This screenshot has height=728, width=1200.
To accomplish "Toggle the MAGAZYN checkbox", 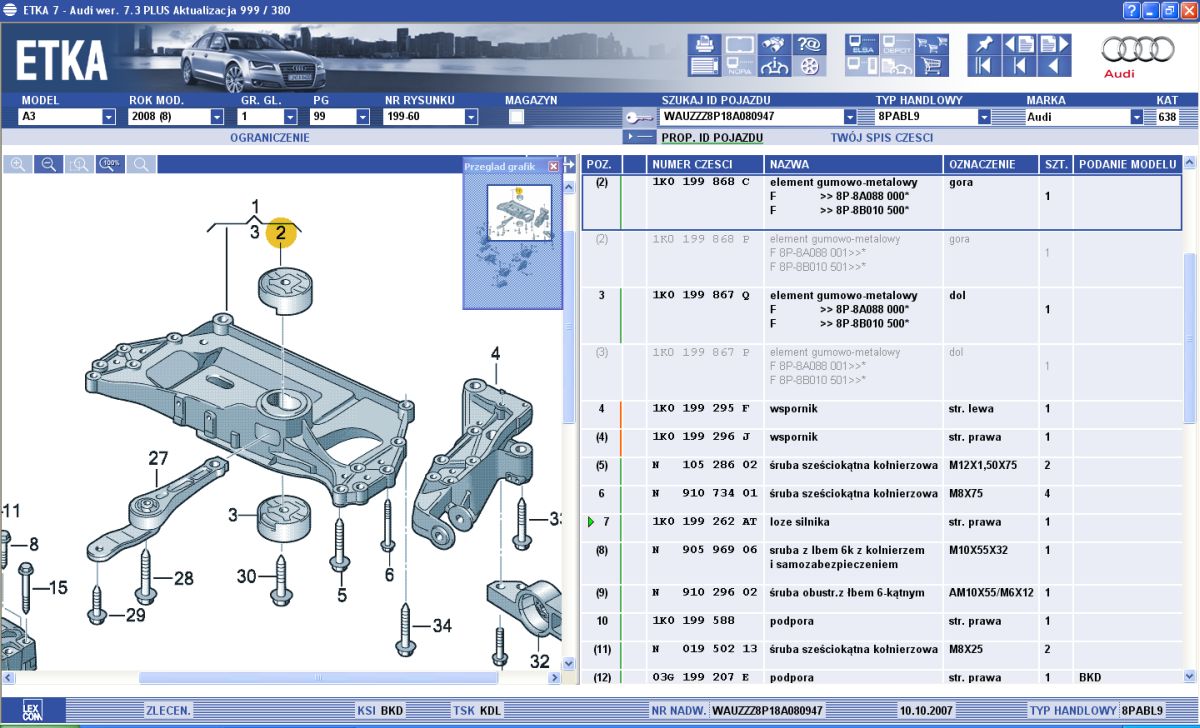I will pos(517,117).
